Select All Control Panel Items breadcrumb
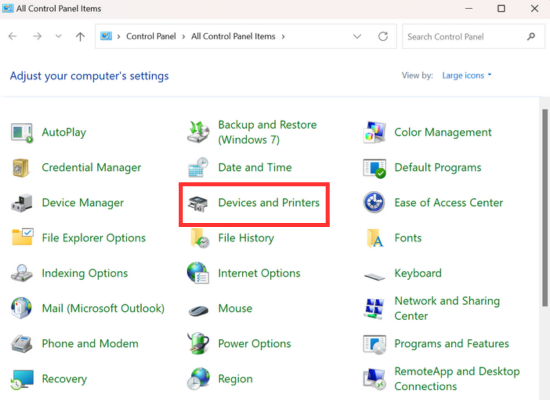Screen dimensions: 550x400 pos(233,36)
